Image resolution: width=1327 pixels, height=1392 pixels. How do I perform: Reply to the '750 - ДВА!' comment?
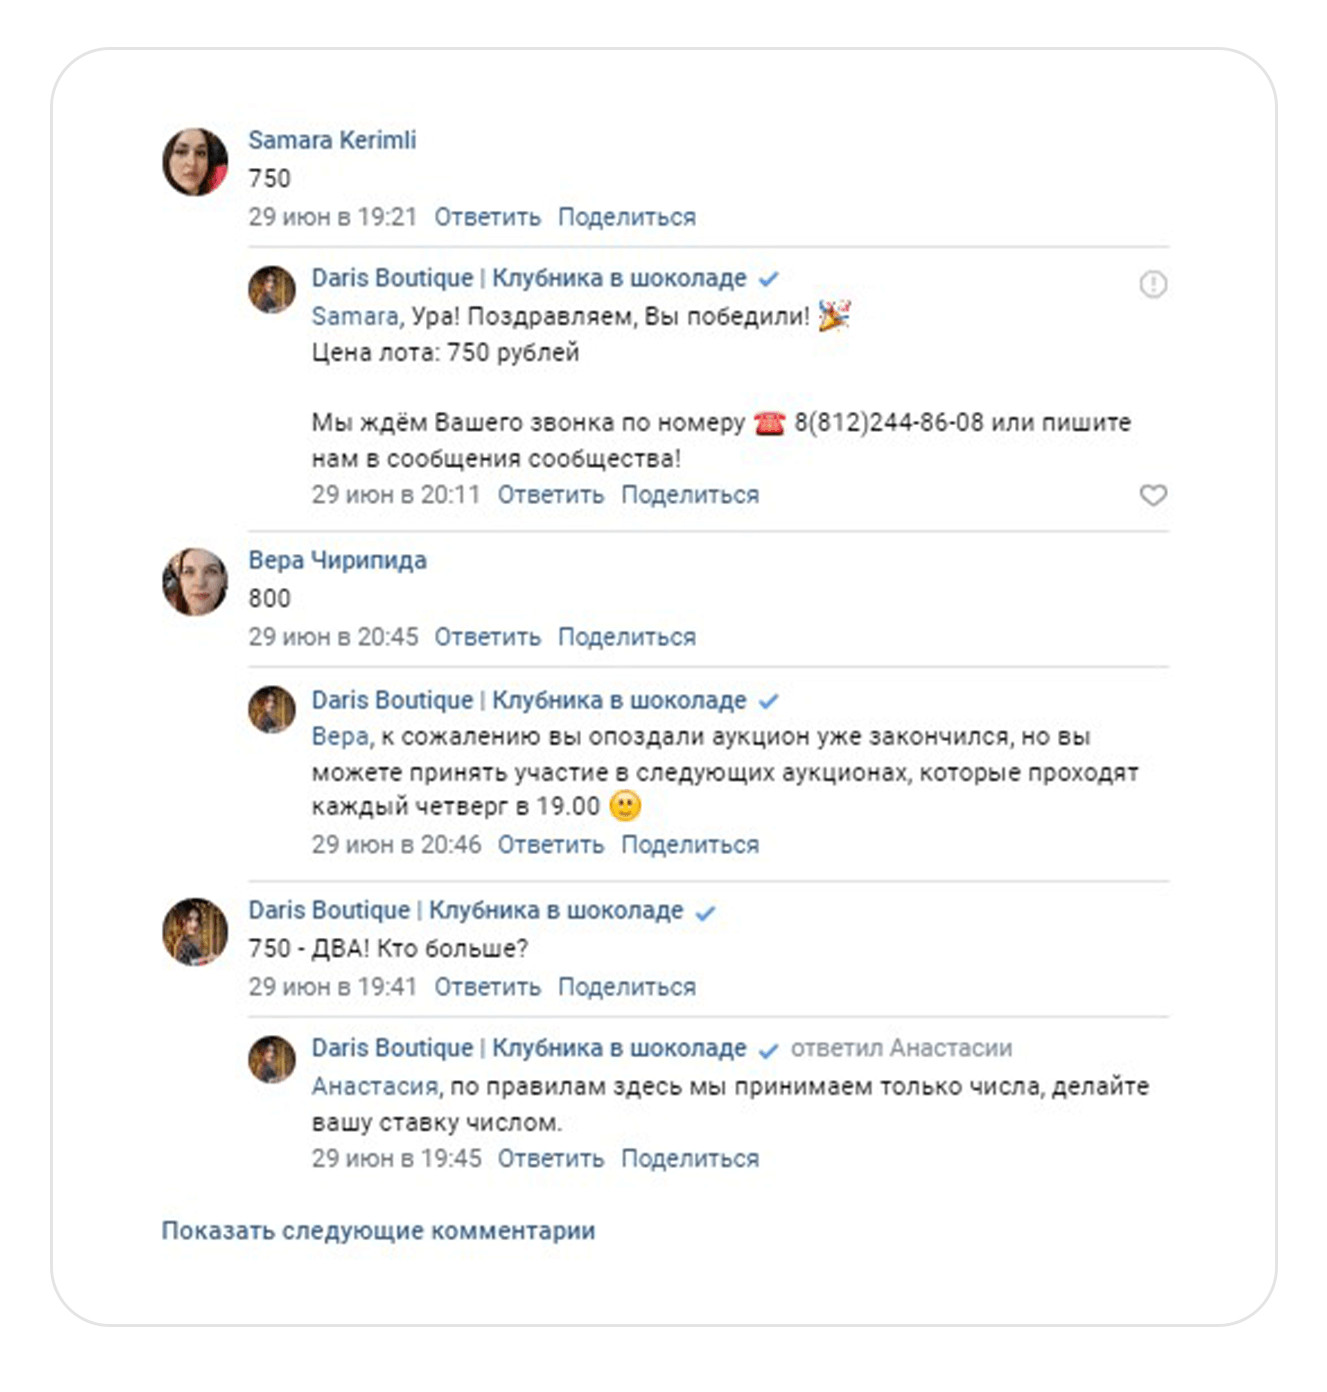pyautogui.click(x=487, y=987)
